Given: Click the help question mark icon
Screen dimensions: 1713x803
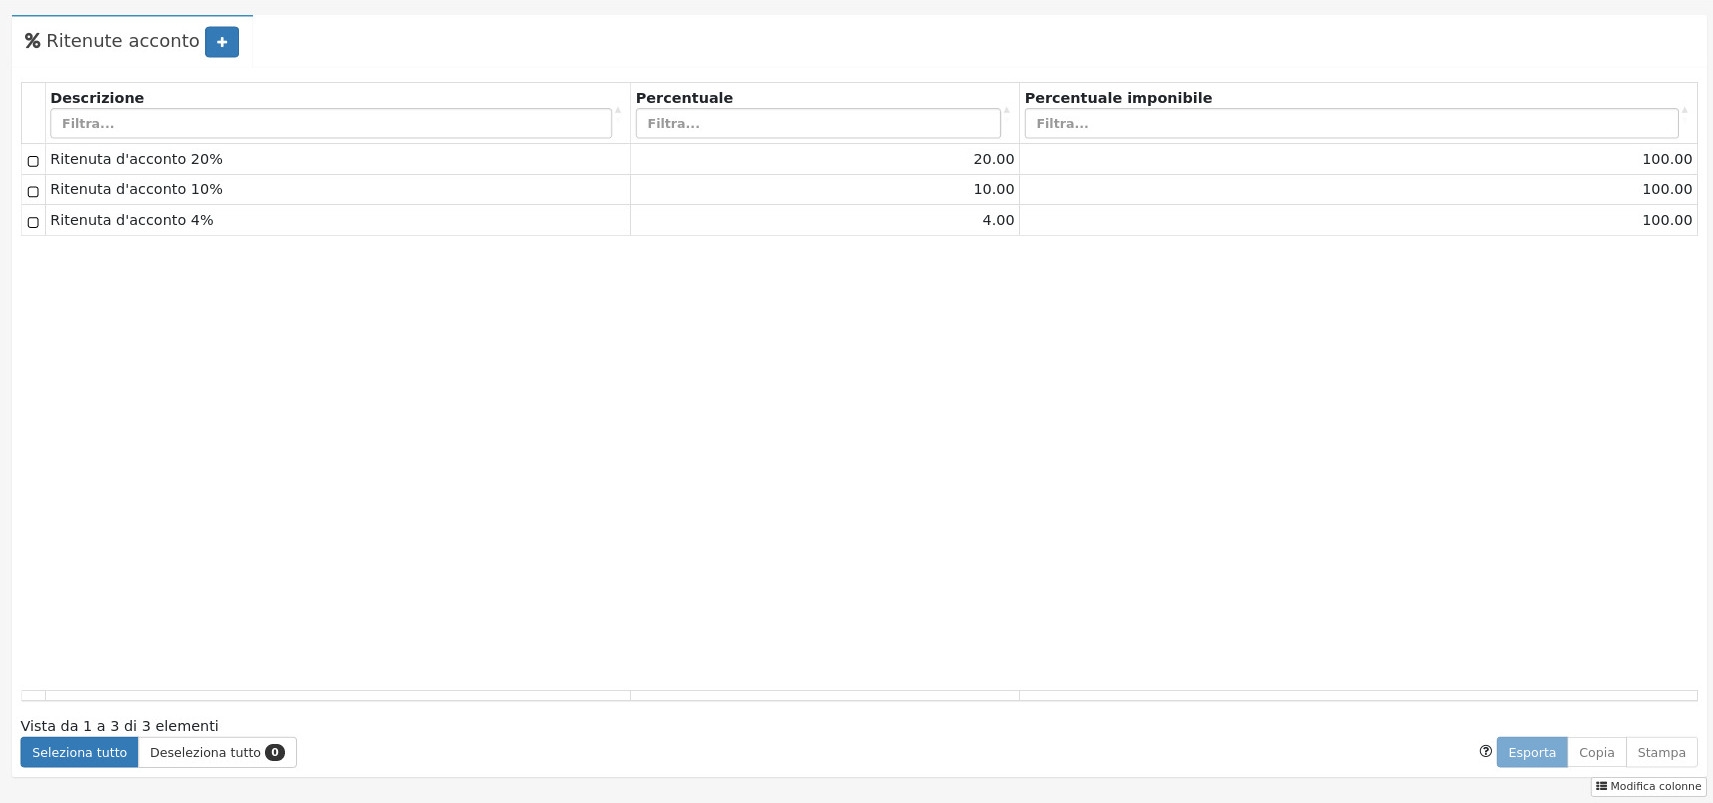Looking at the screenshot, I should (1485, 751).
